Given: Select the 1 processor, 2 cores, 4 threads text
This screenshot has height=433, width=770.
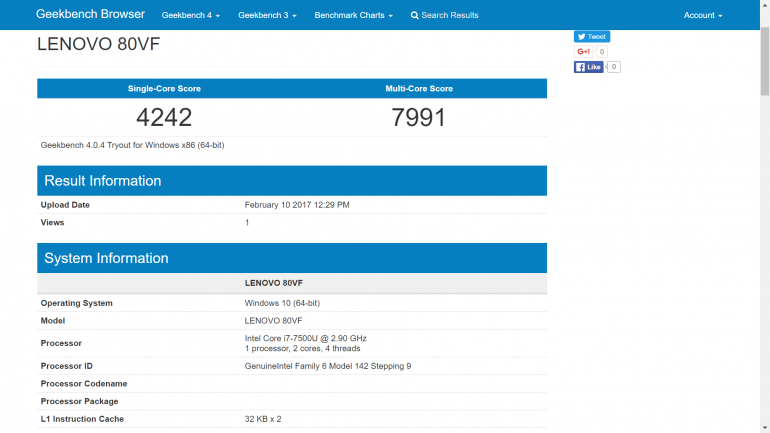Looking at the screenshot, I should (302, 349).
